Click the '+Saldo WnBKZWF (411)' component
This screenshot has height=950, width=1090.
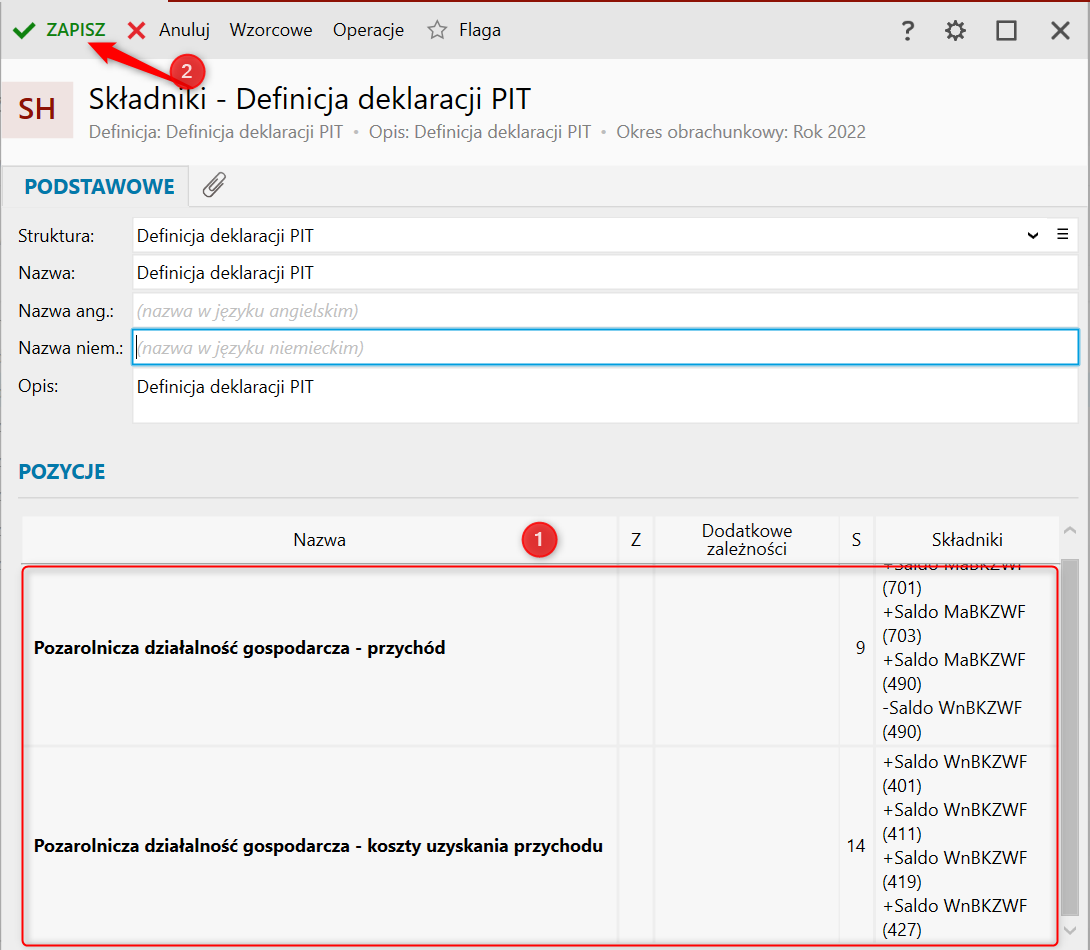954,821
